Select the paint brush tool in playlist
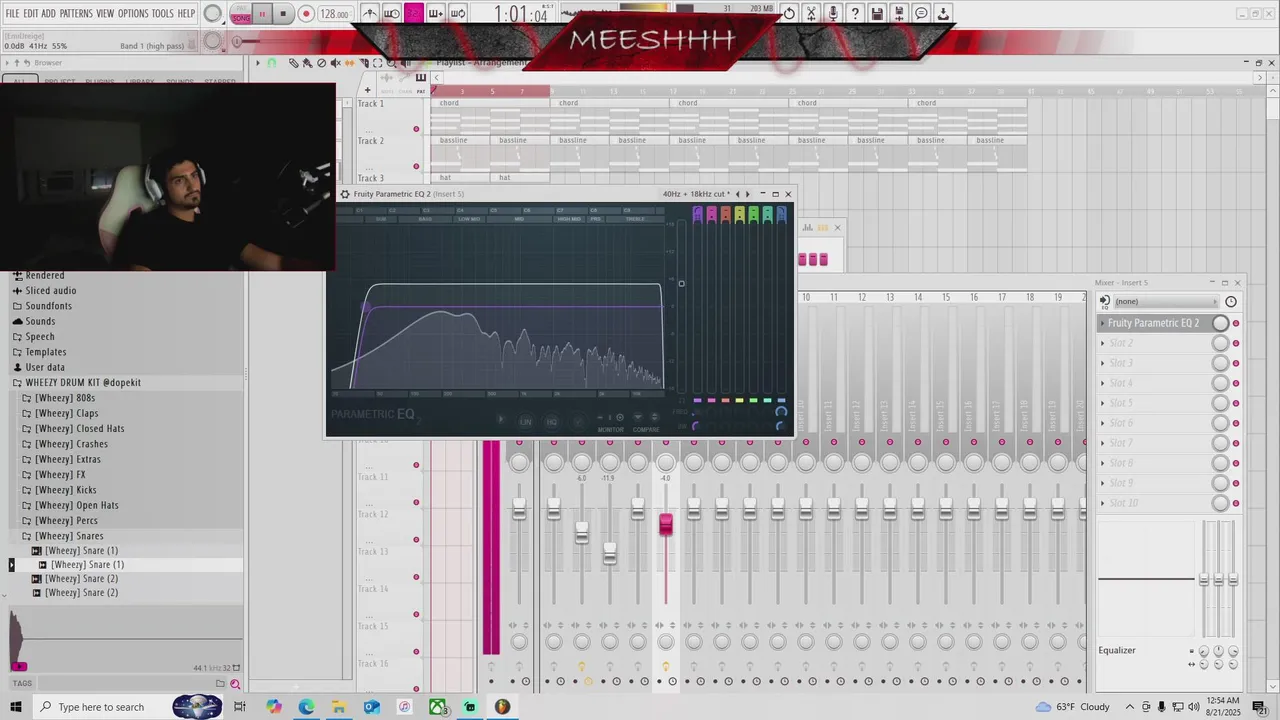Viewport: 1280px width, 720px height. (x=307, y=63)
